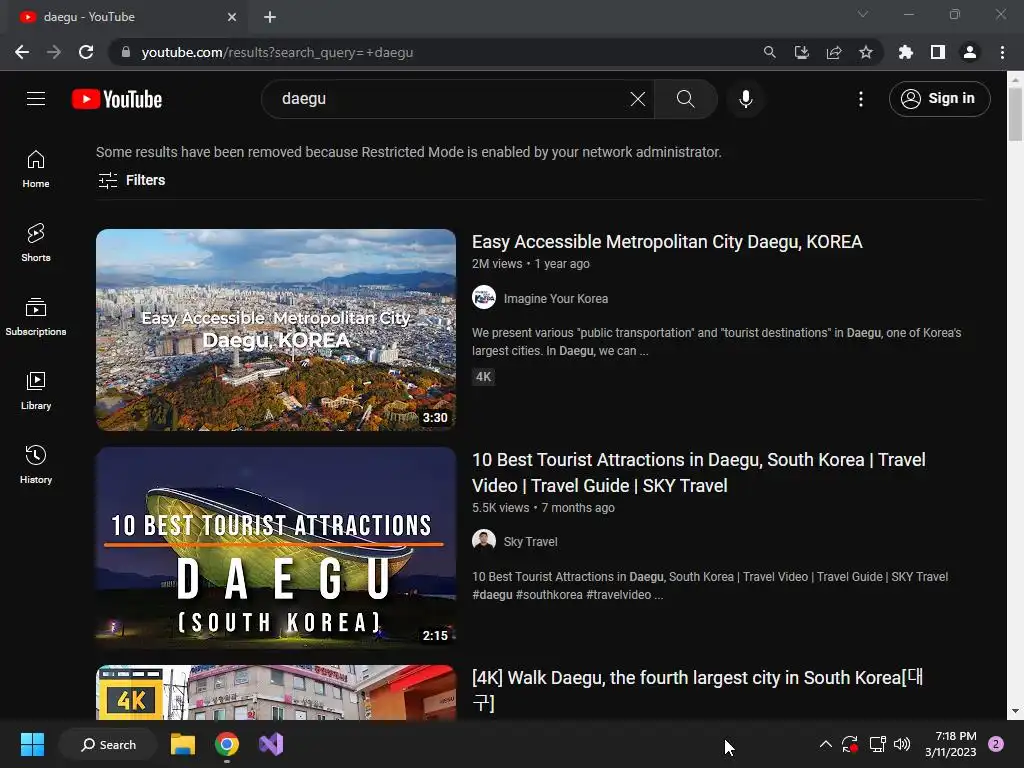Click the address bar URL
The height and width of the screenshot is (768, 1024).
click(x=277, y=52)
